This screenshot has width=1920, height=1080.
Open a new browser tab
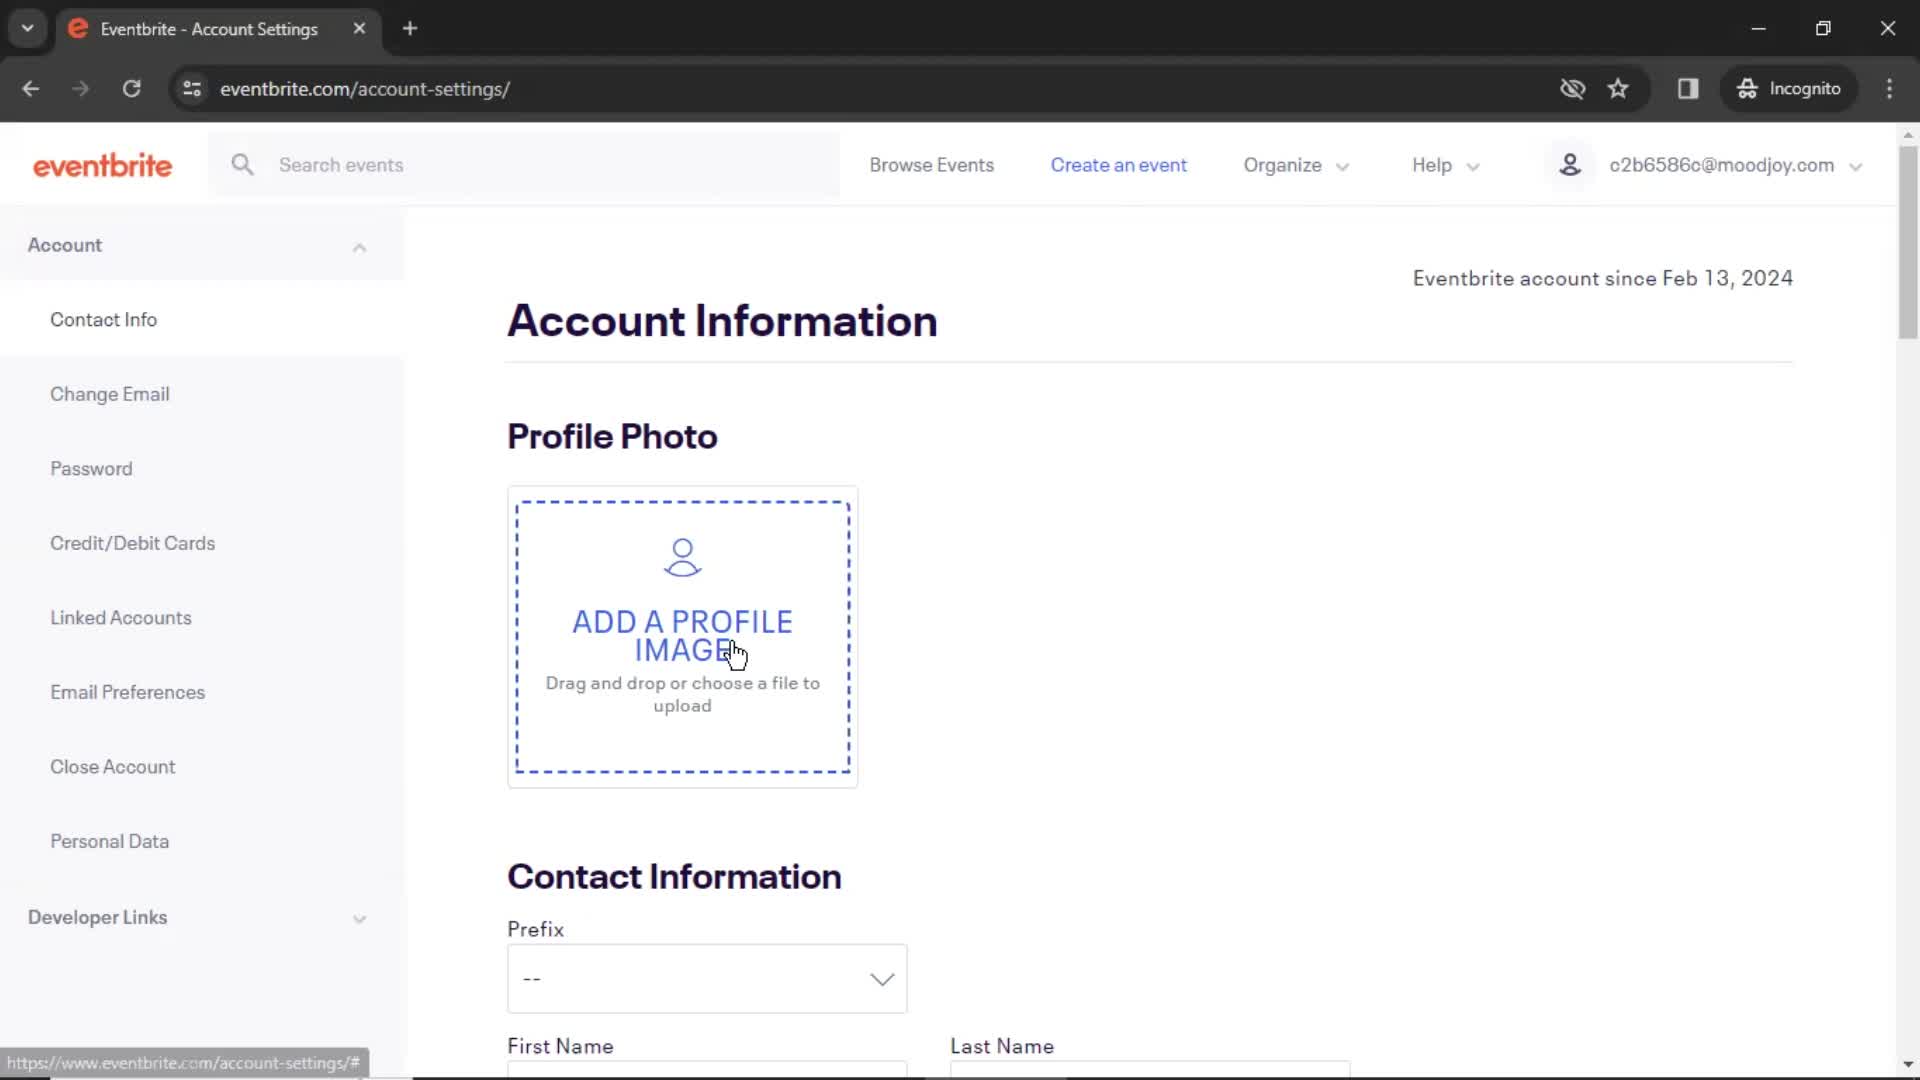pyautogui.click(x=410, y=29)
